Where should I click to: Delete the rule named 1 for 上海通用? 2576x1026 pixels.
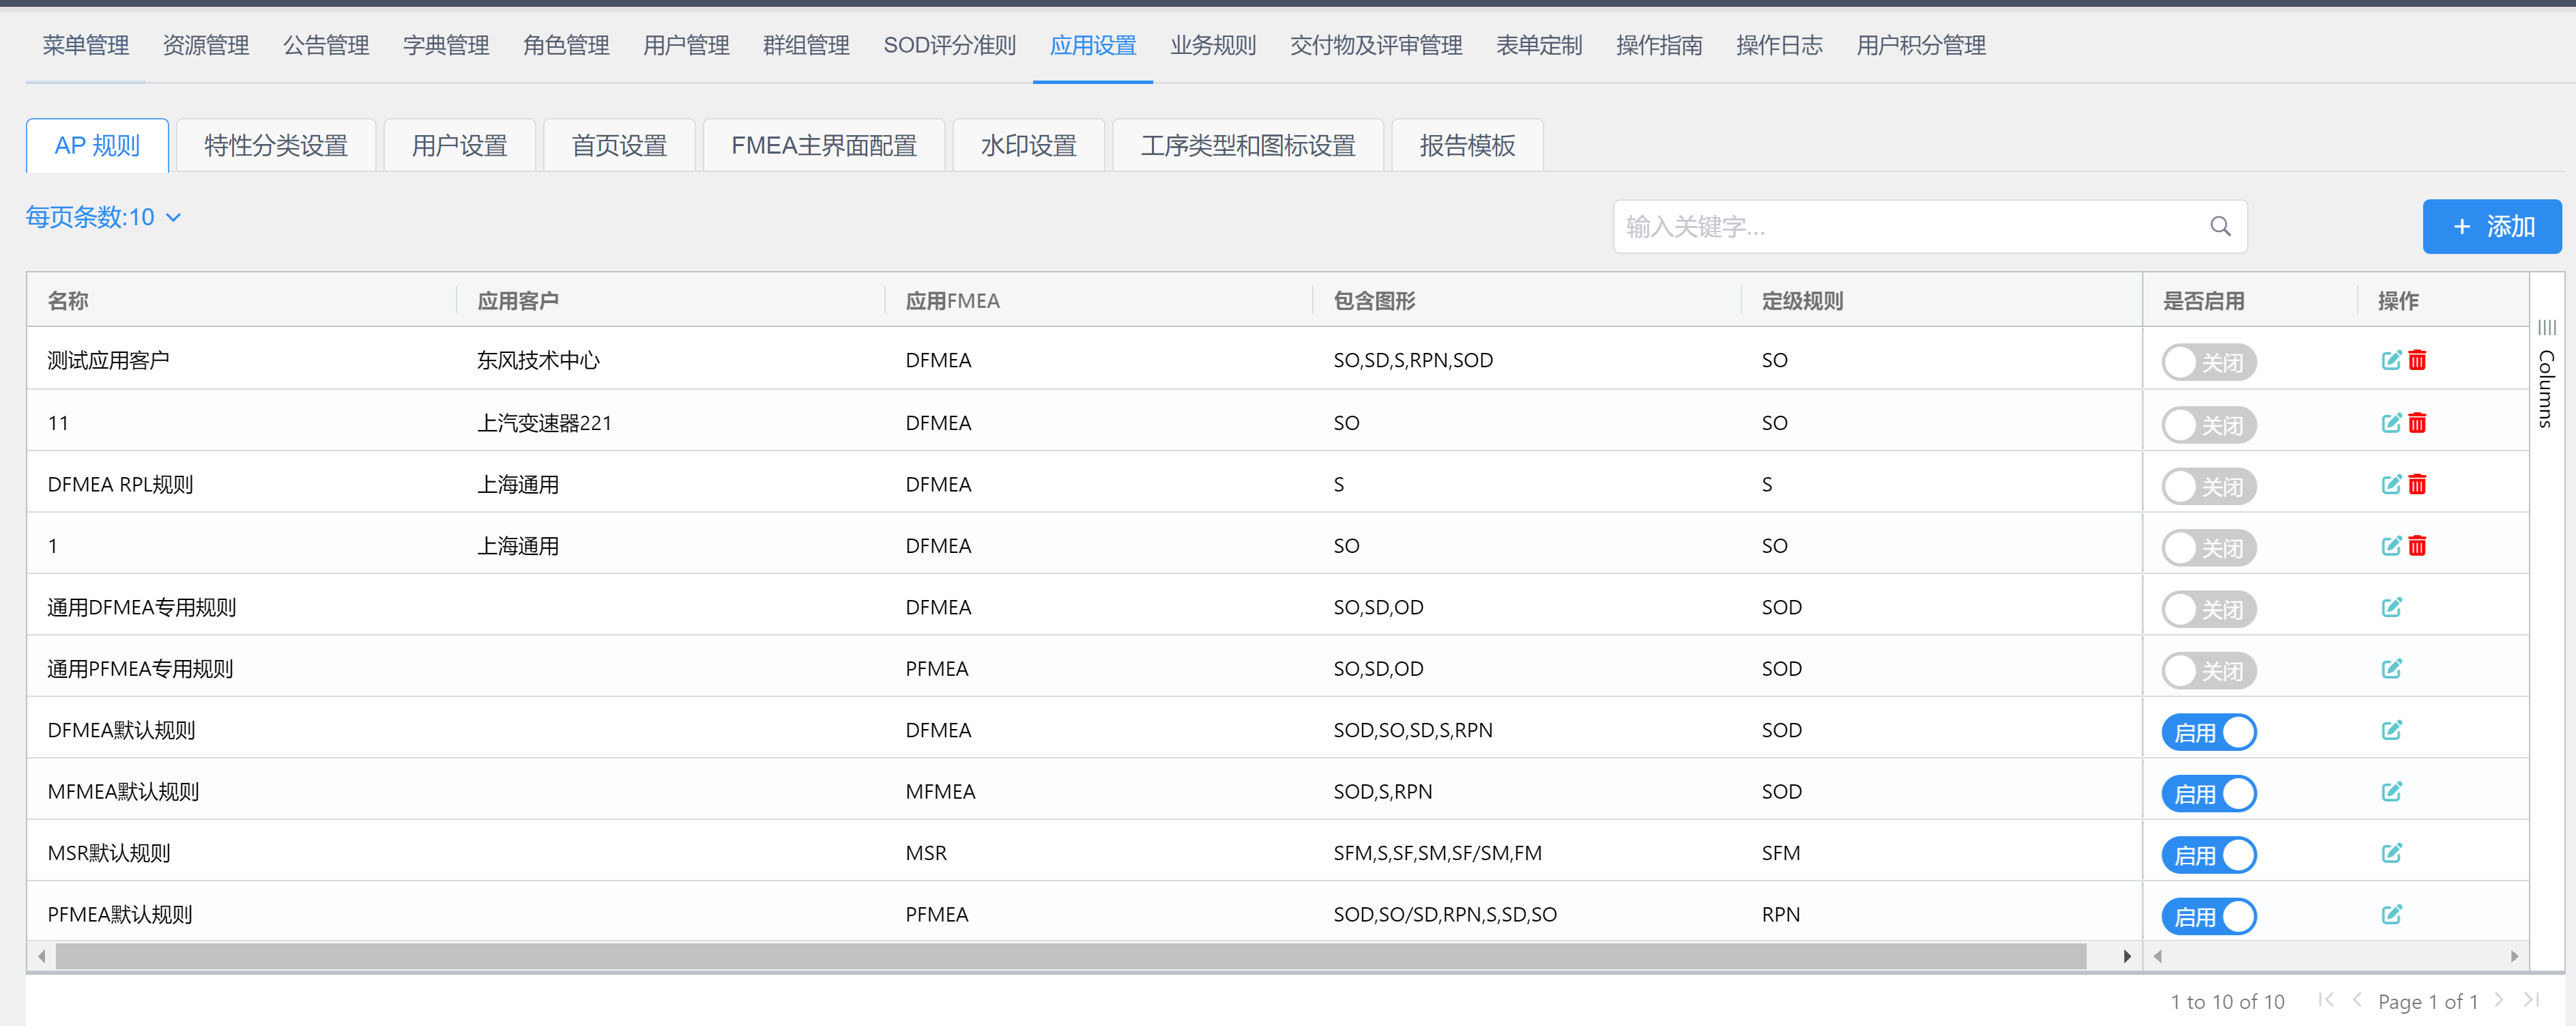[2417, 546]
